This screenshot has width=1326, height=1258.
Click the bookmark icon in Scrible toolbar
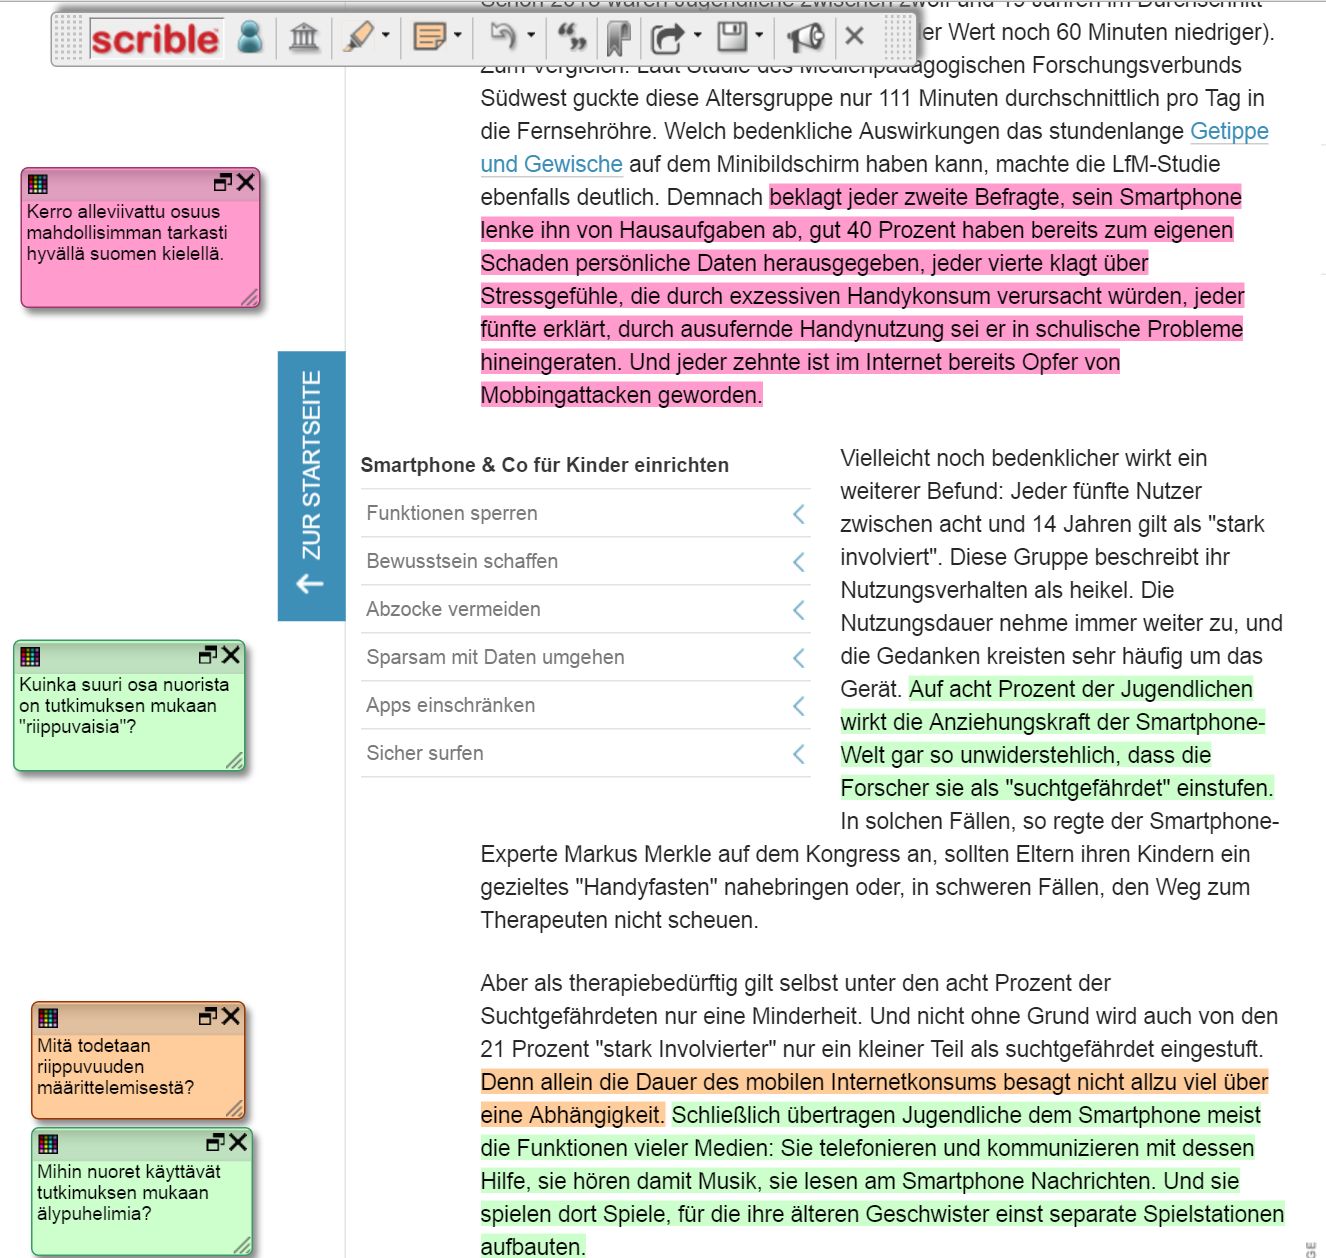(619, 38)
